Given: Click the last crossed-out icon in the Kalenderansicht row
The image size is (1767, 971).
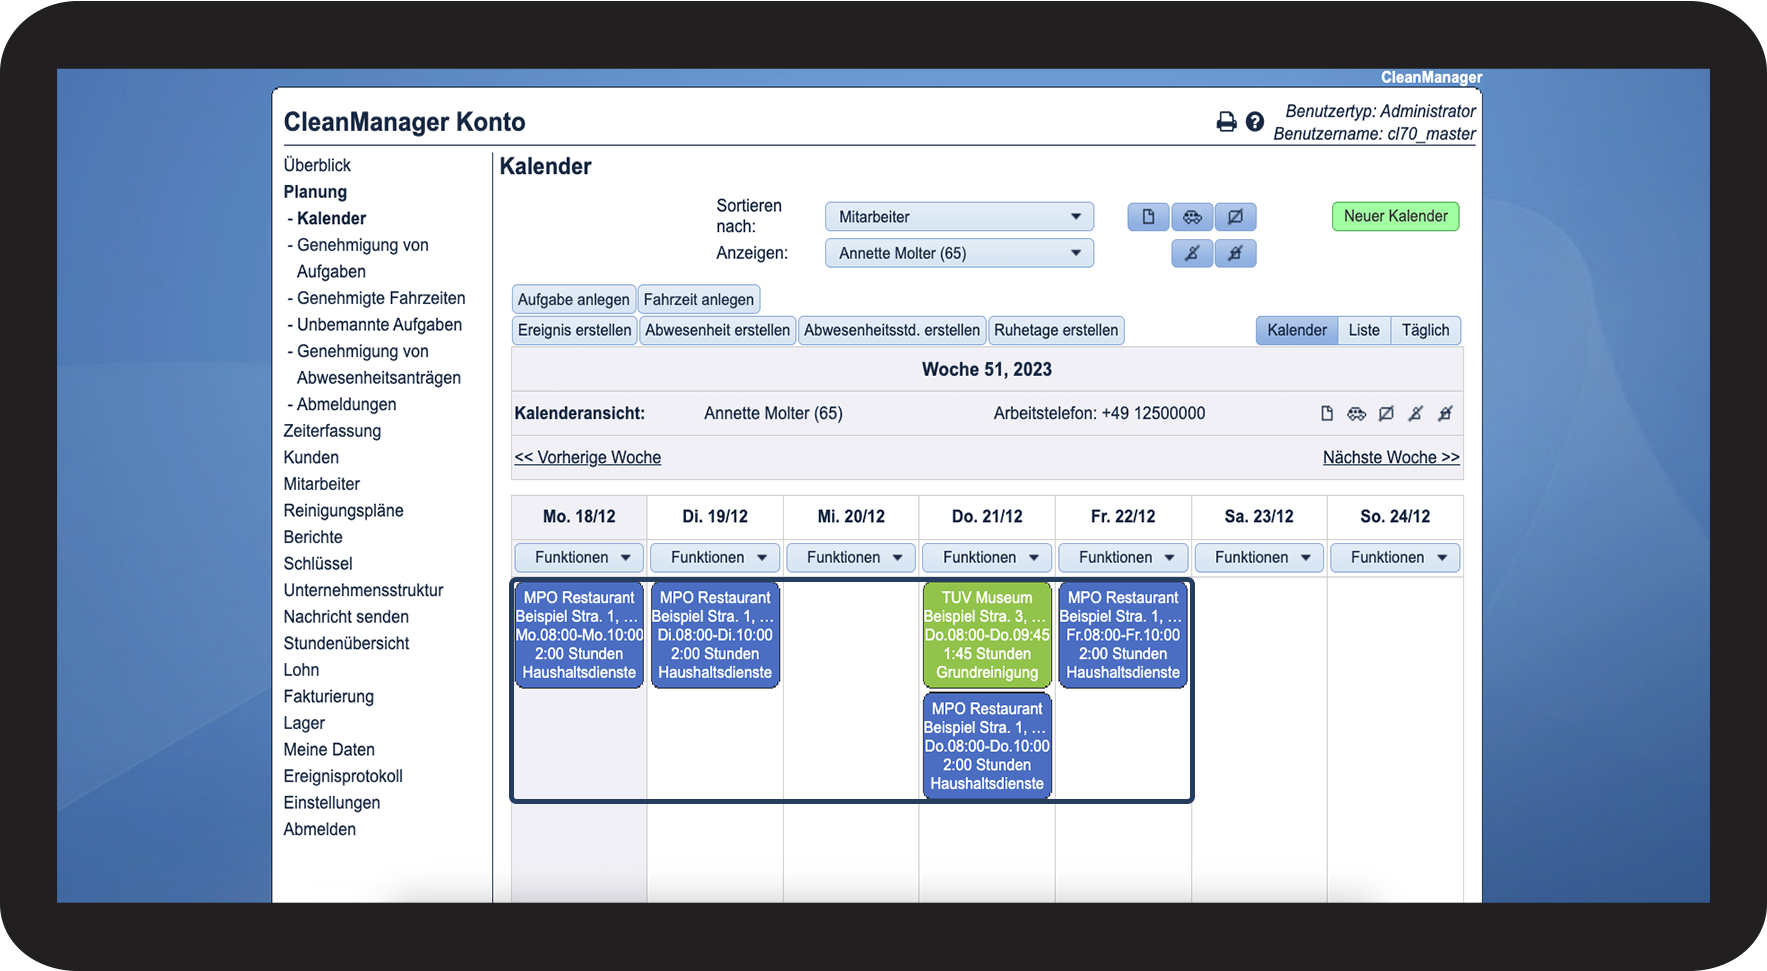Looking at the screenshot, I should [1445, 413].
